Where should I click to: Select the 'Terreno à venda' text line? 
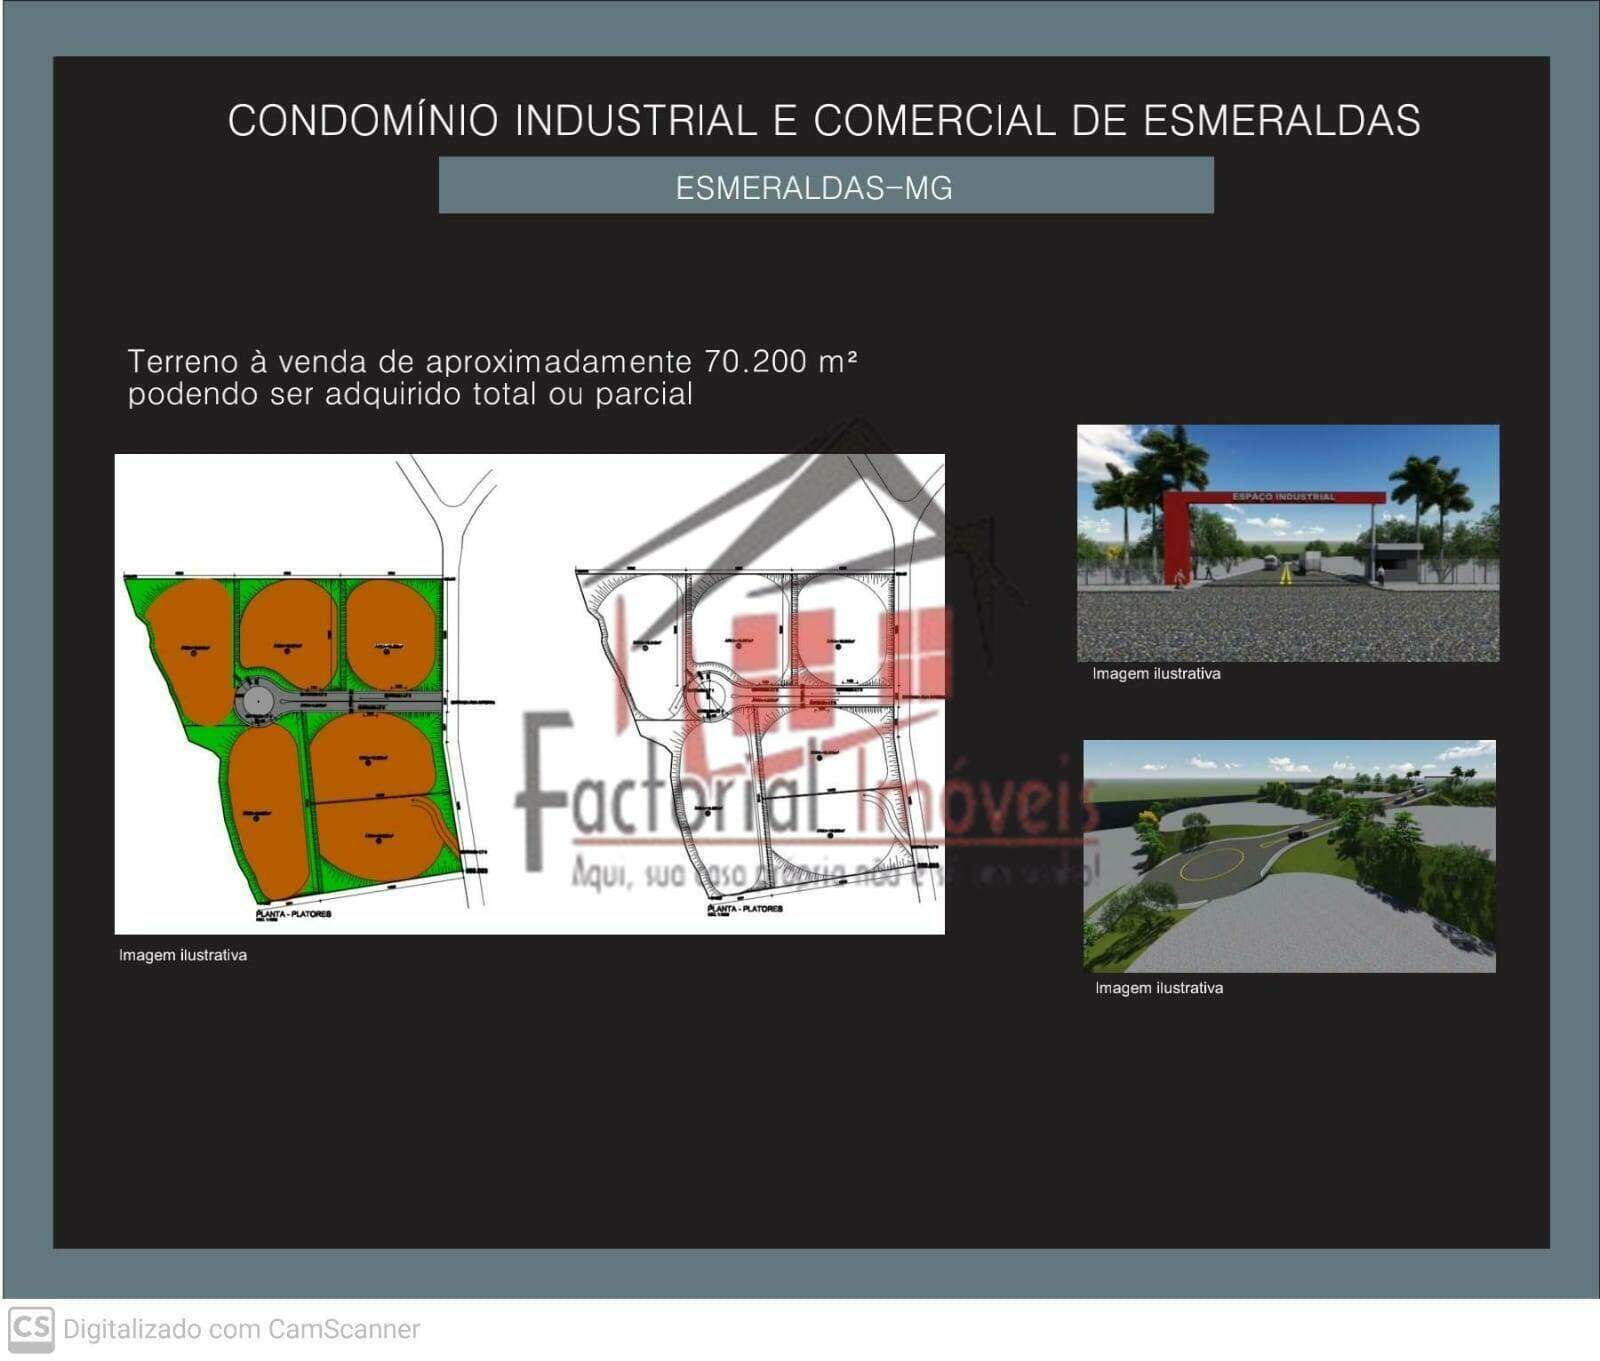click(492, 361)
